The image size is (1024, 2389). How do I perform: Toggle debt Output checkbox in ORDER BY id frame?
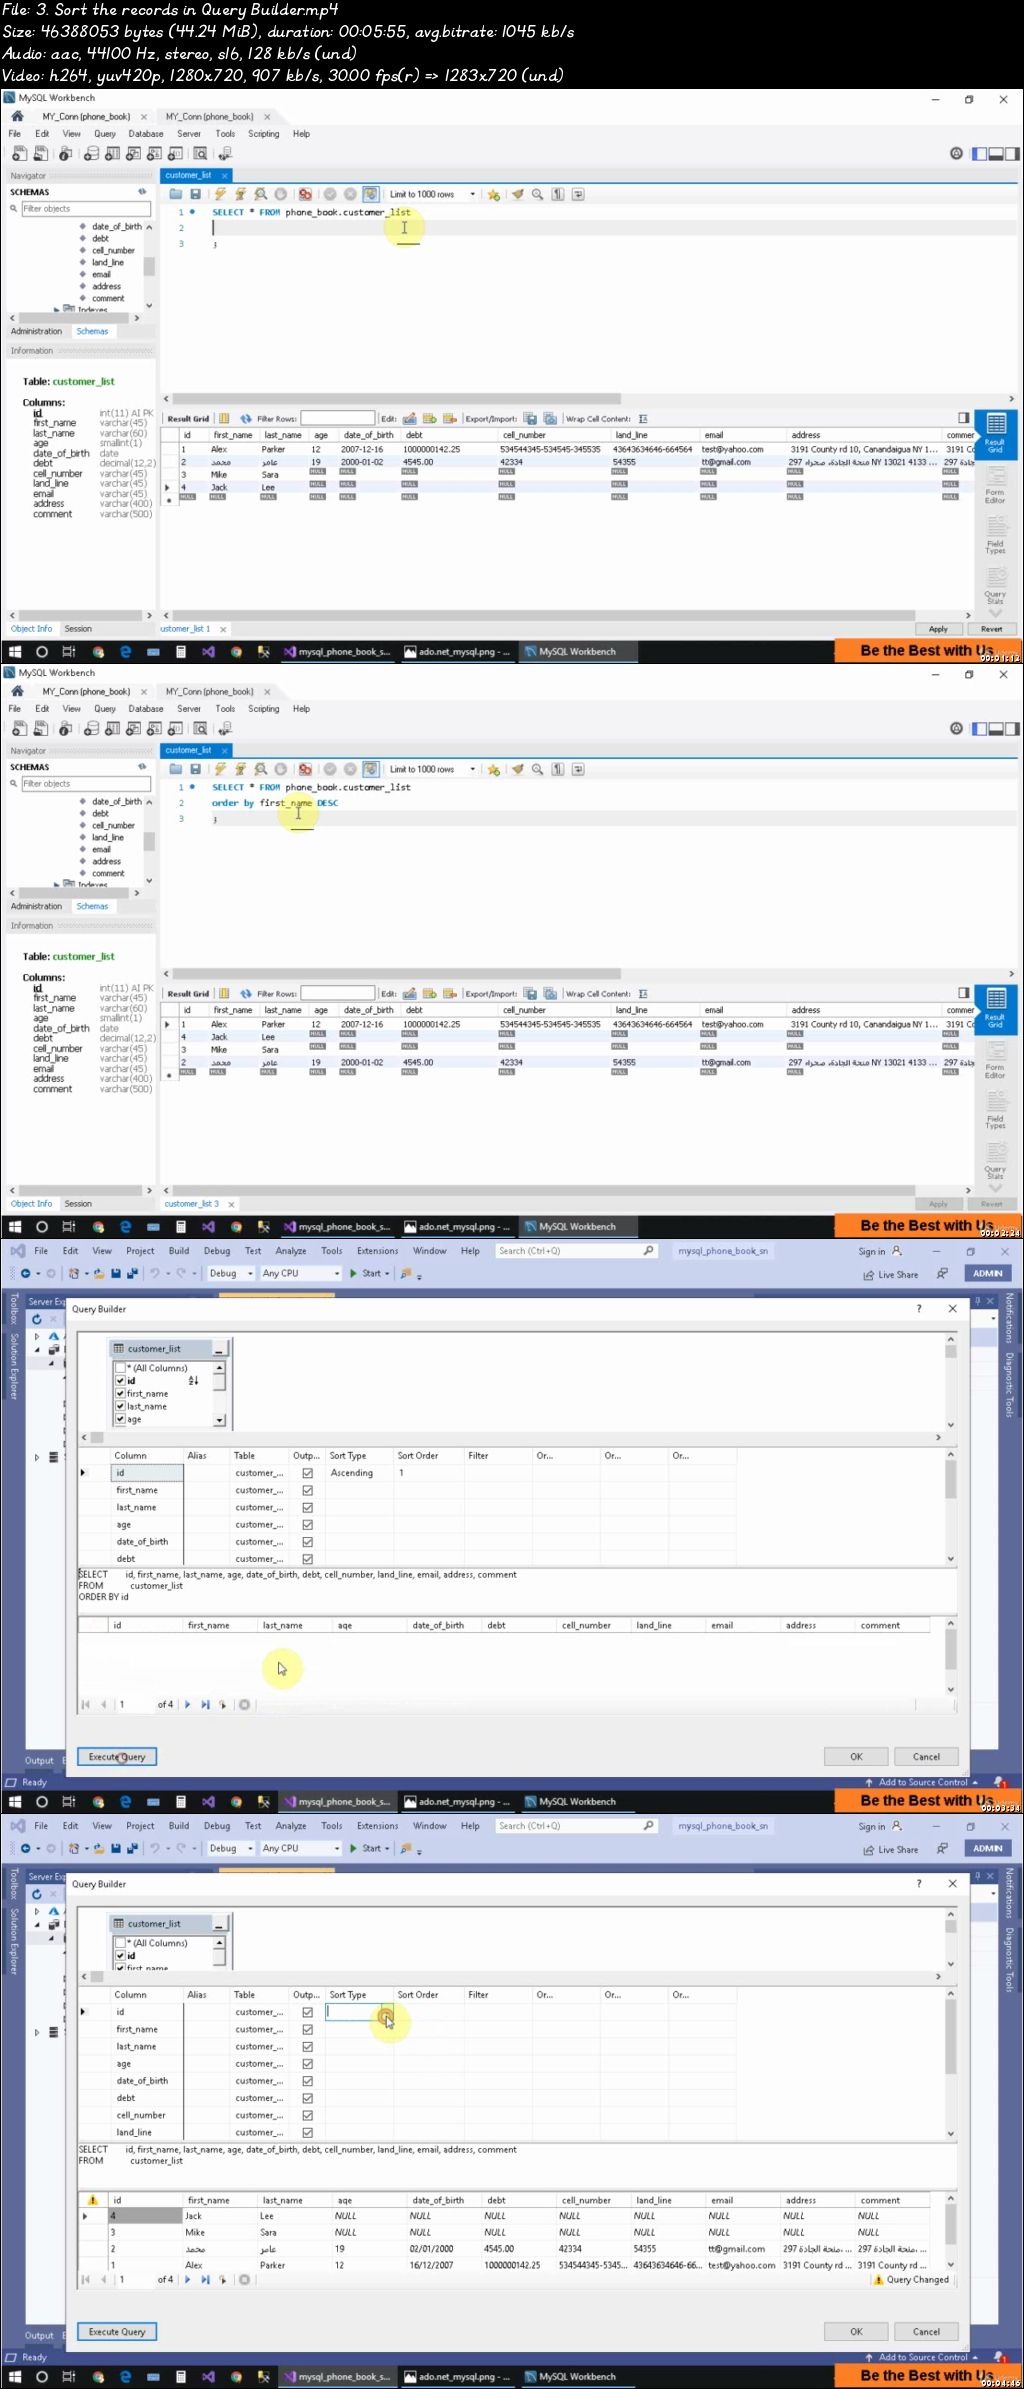(x=307, y=1559)
